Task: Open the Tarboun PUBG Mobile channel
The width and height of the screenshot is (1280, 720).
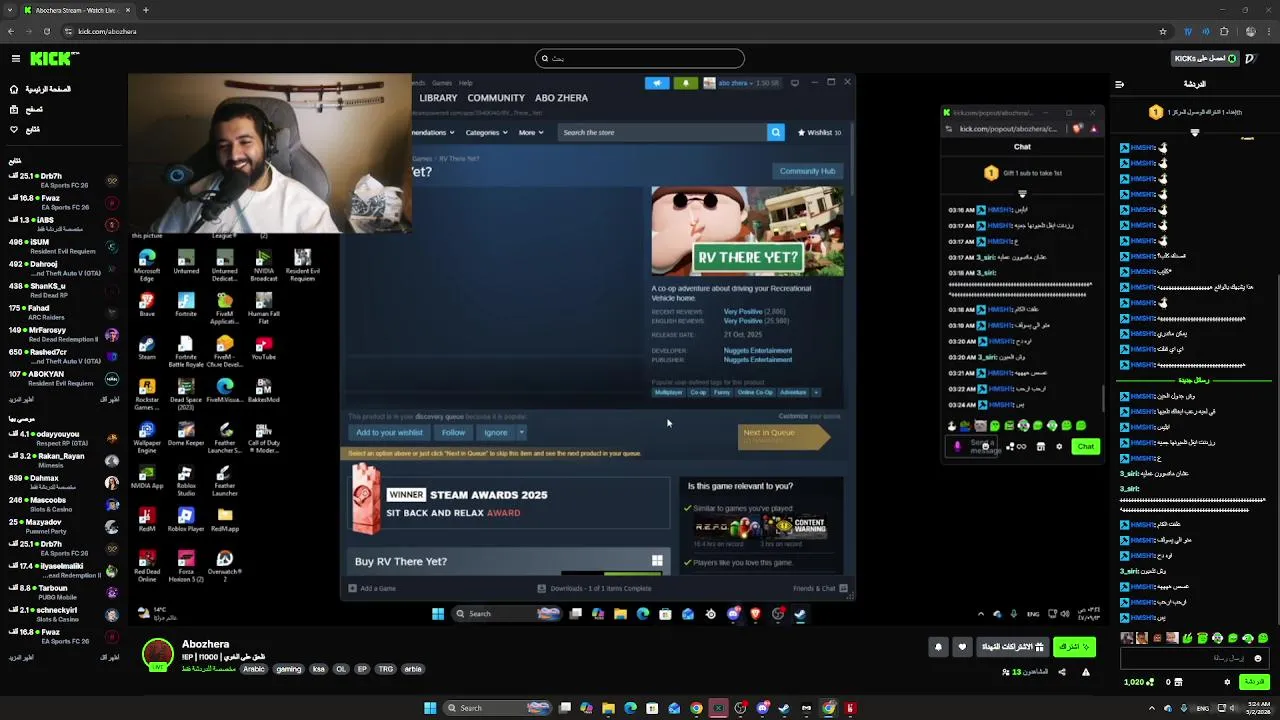Action: click(64, 592)
